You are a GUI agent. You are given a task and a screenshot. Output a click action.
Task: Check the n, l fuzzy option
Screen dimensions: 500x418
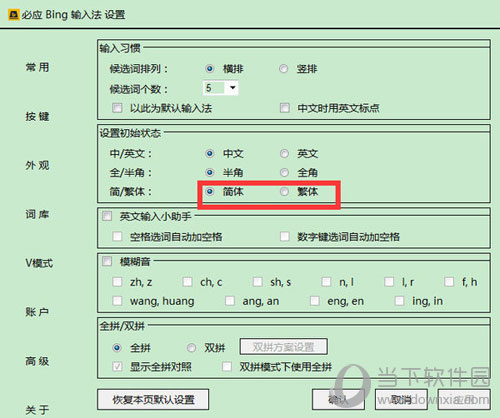[326, 282]
